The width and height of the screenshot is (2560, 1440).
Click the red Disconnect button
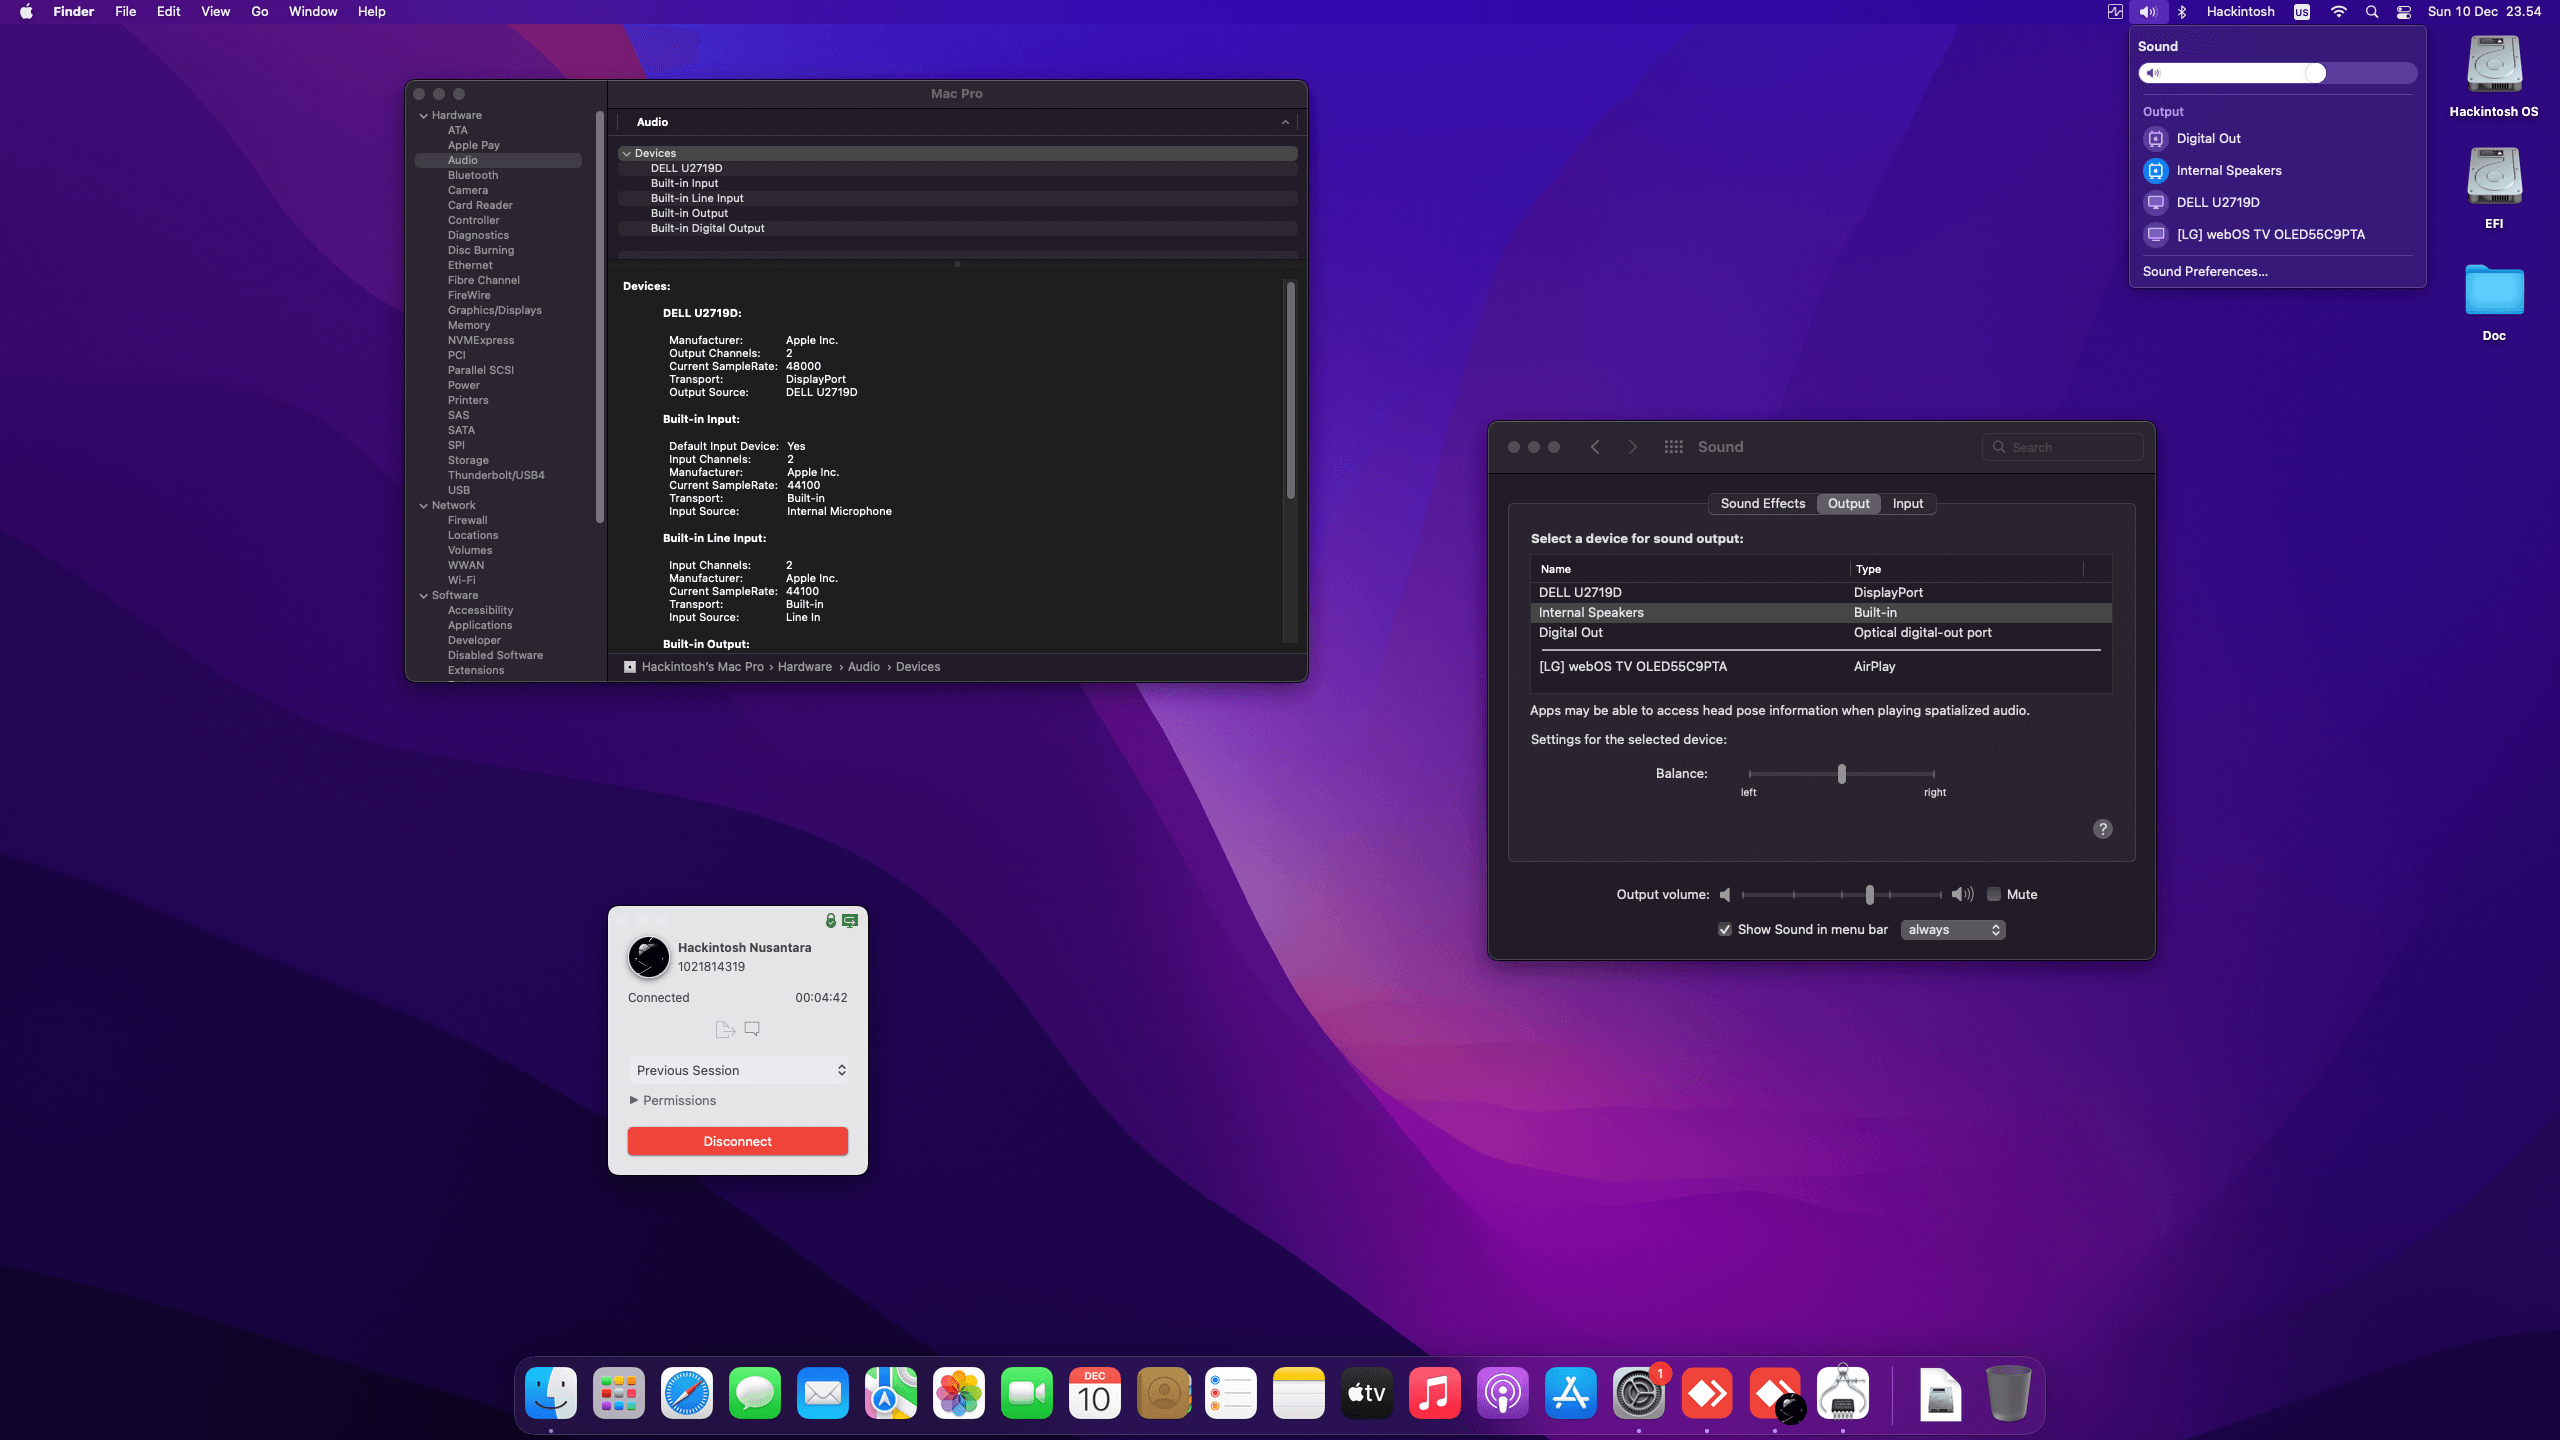pyautogui.click(x=738, y=1141)
